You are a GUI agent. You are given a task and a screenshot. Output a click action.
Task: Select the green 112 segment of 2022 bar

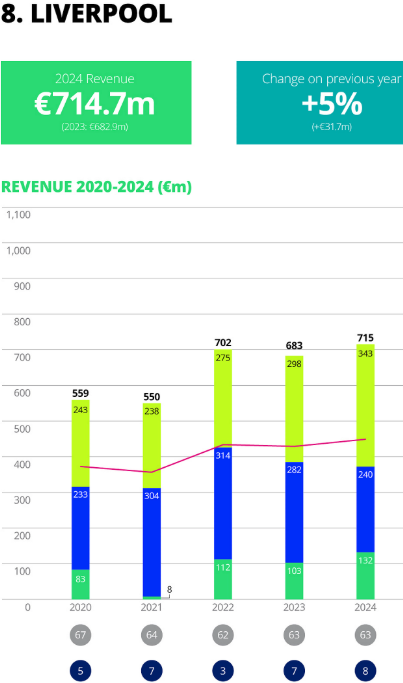tap(223, 579)
